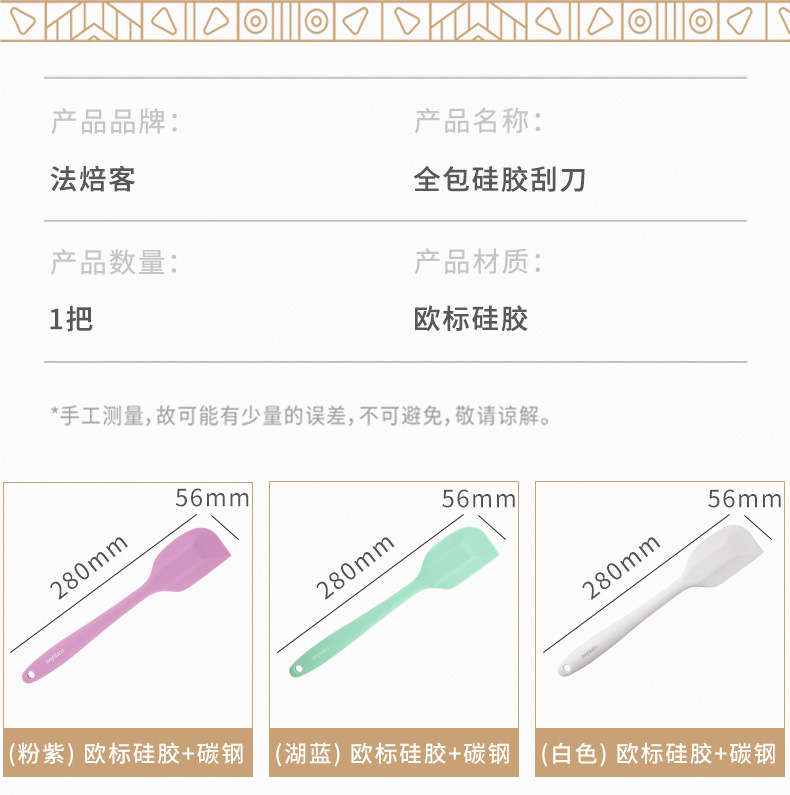Screen dimensions: 790x795
Task: Click the quantity value 1把
Action: tap(71, 319)
